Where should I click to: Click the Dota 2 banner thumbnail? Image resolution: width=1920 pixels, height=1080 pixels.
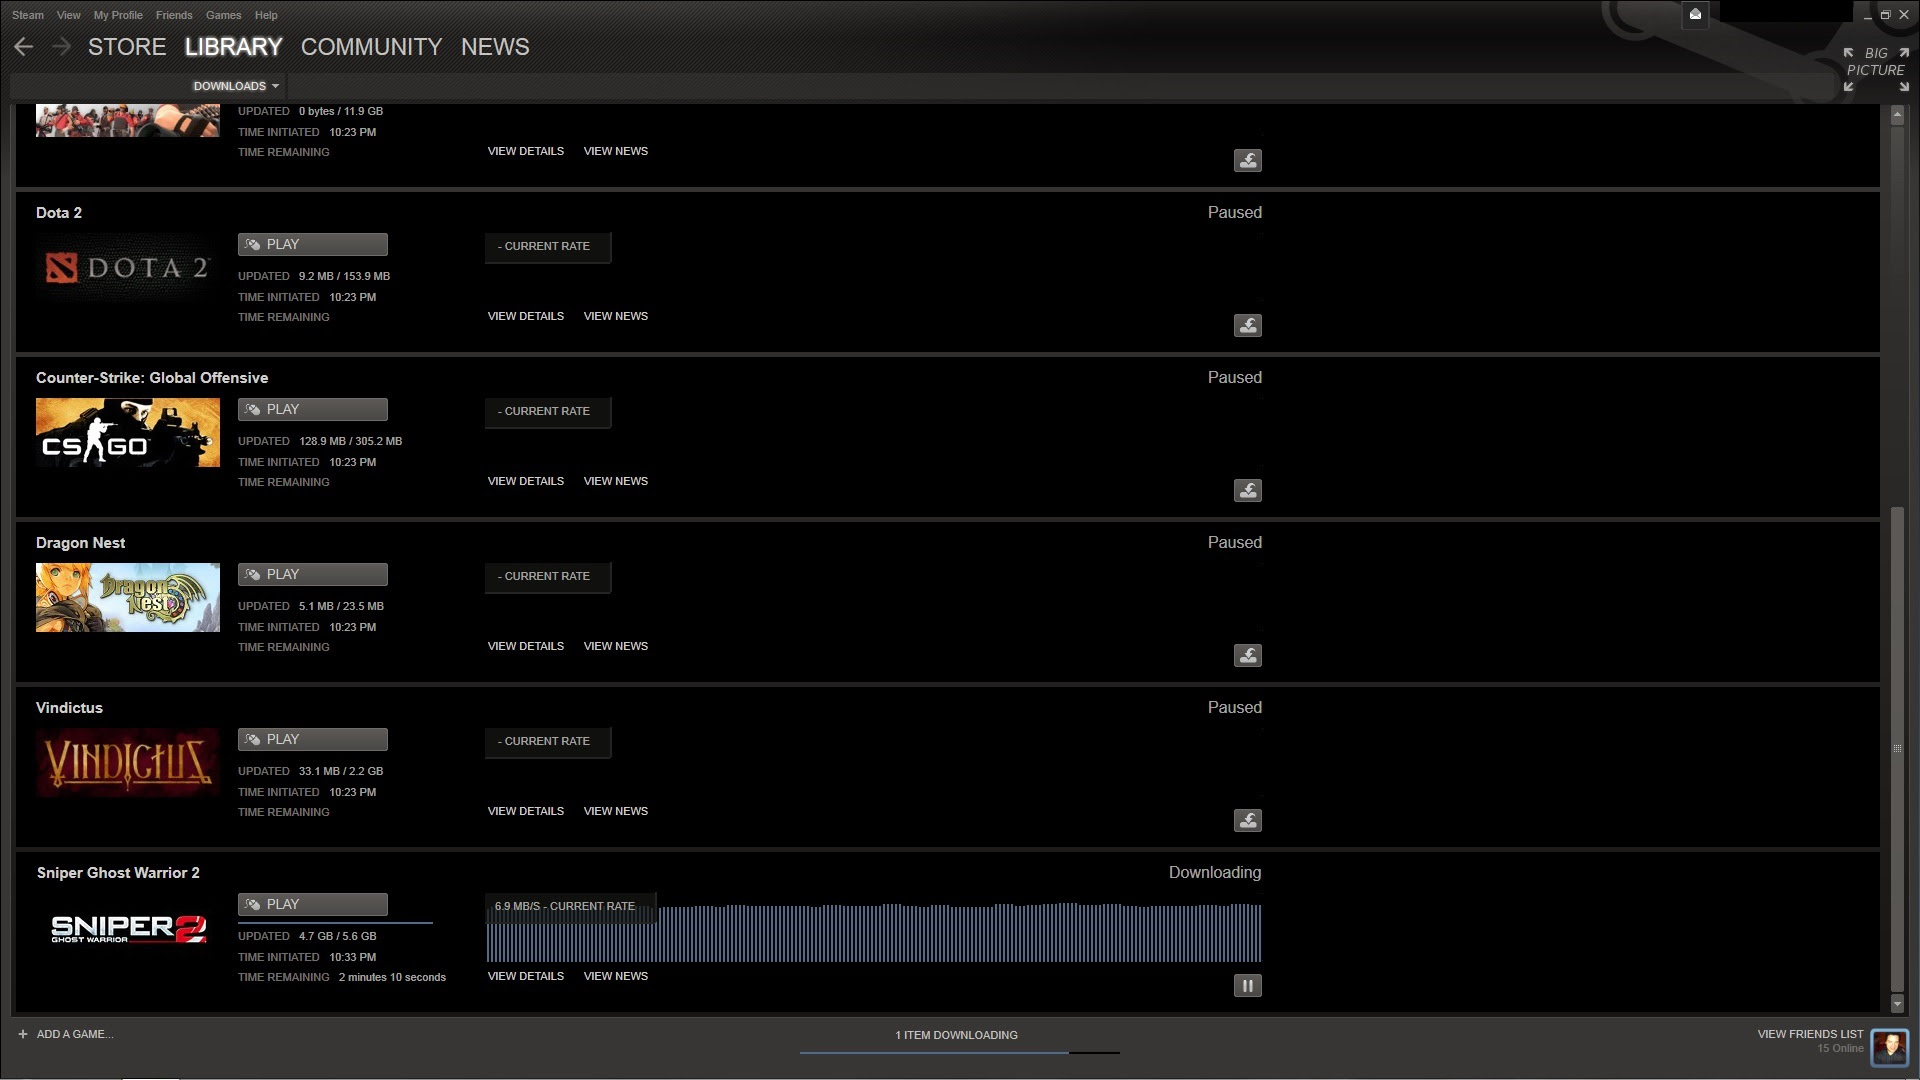pyautogui.click(x=128, y=267)
